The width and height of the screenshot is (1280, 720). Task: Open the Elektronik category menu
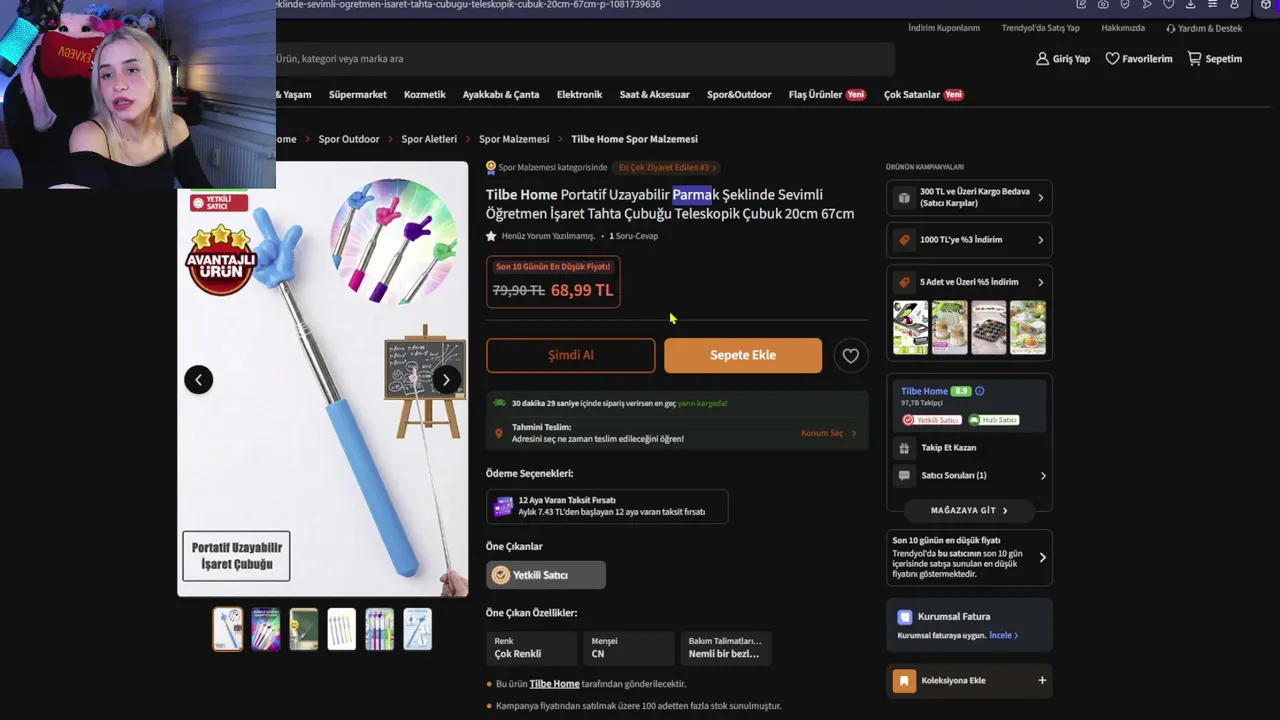[x=580, y=95]
